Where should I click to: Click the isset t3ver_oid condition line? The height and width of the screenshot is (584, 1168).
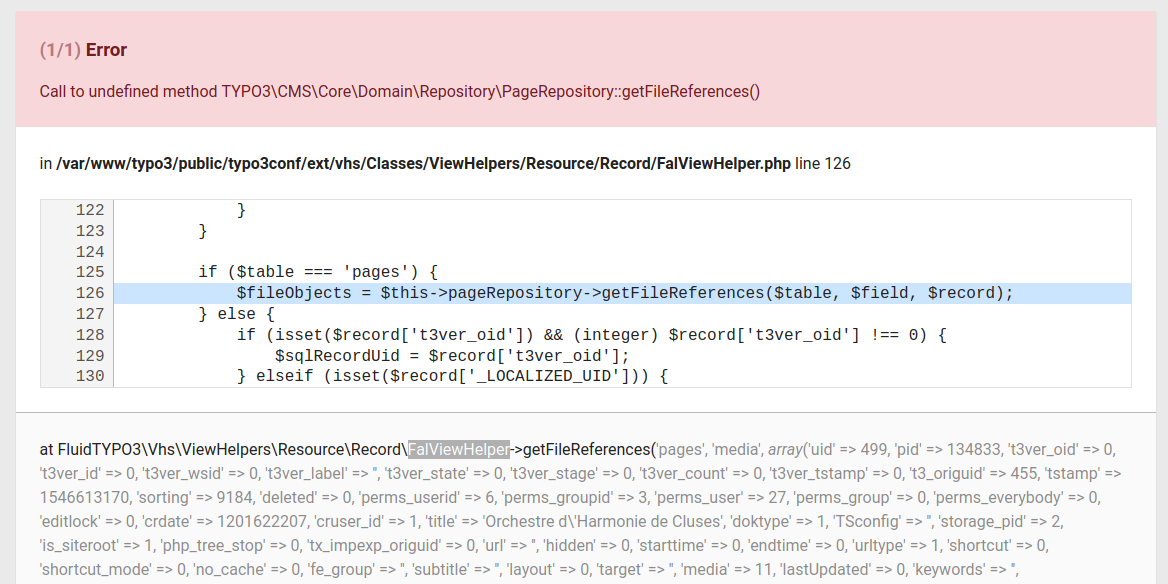click(590, 335)
